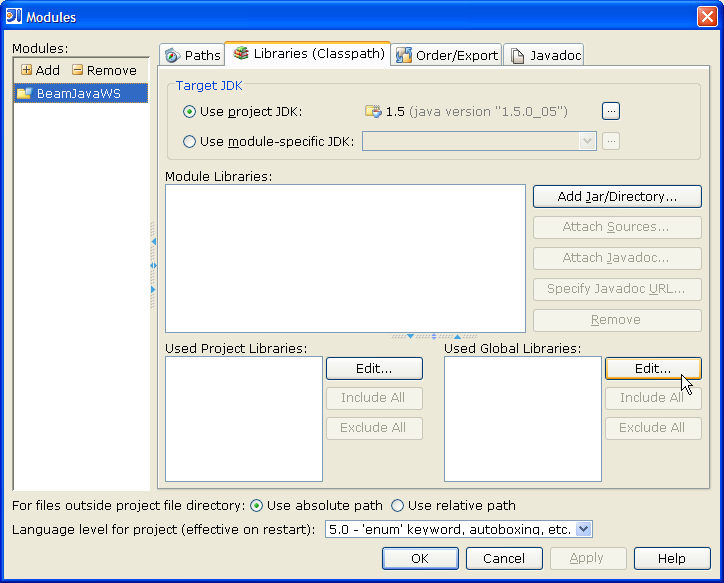Edit the used project libraries

click(x=374, y=368)
